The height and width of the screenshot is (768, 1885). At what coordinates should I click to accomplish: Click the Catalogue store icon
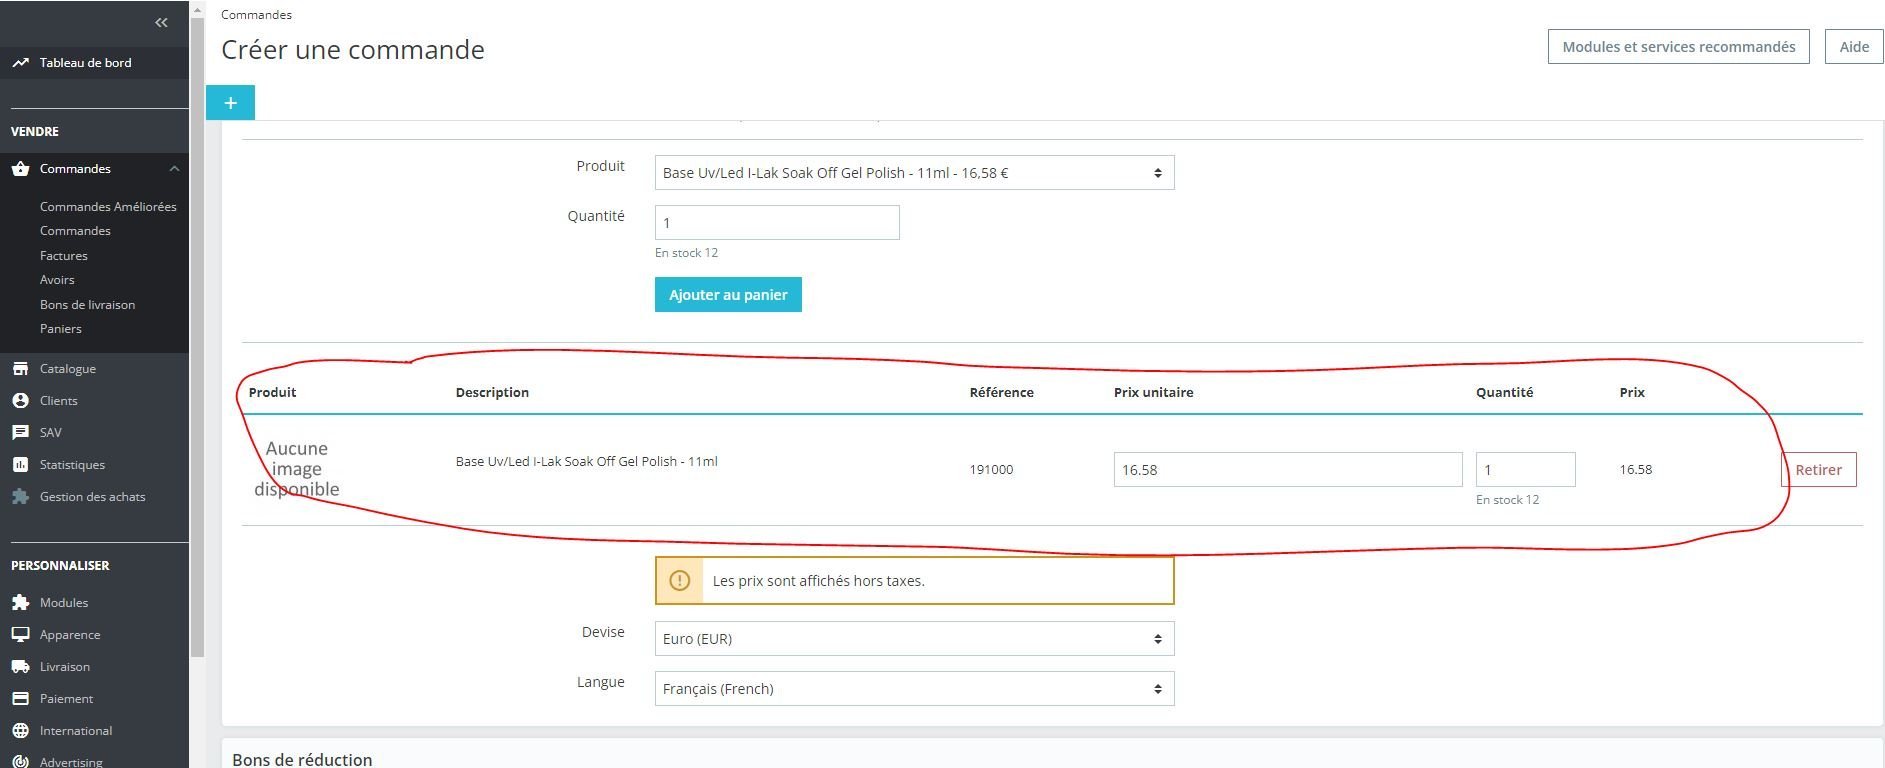point(21,369)
